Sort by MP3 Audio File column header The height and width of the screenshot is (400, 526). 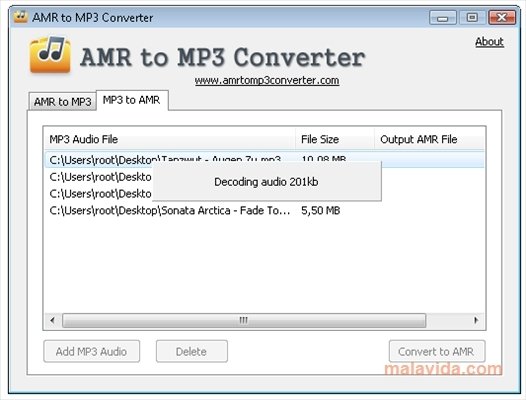pos(169,139)
